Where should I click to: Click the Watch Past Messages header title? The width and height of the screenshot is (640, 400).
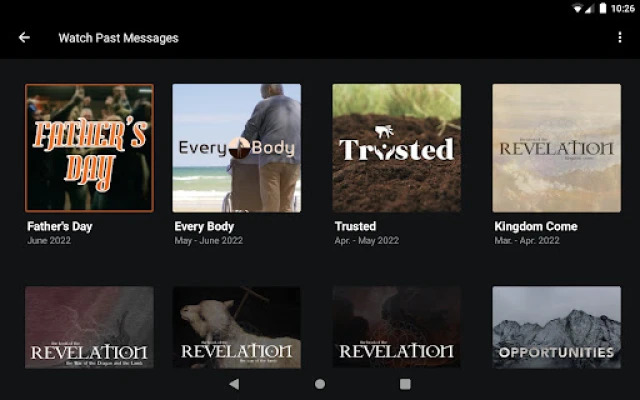(118, 38)
